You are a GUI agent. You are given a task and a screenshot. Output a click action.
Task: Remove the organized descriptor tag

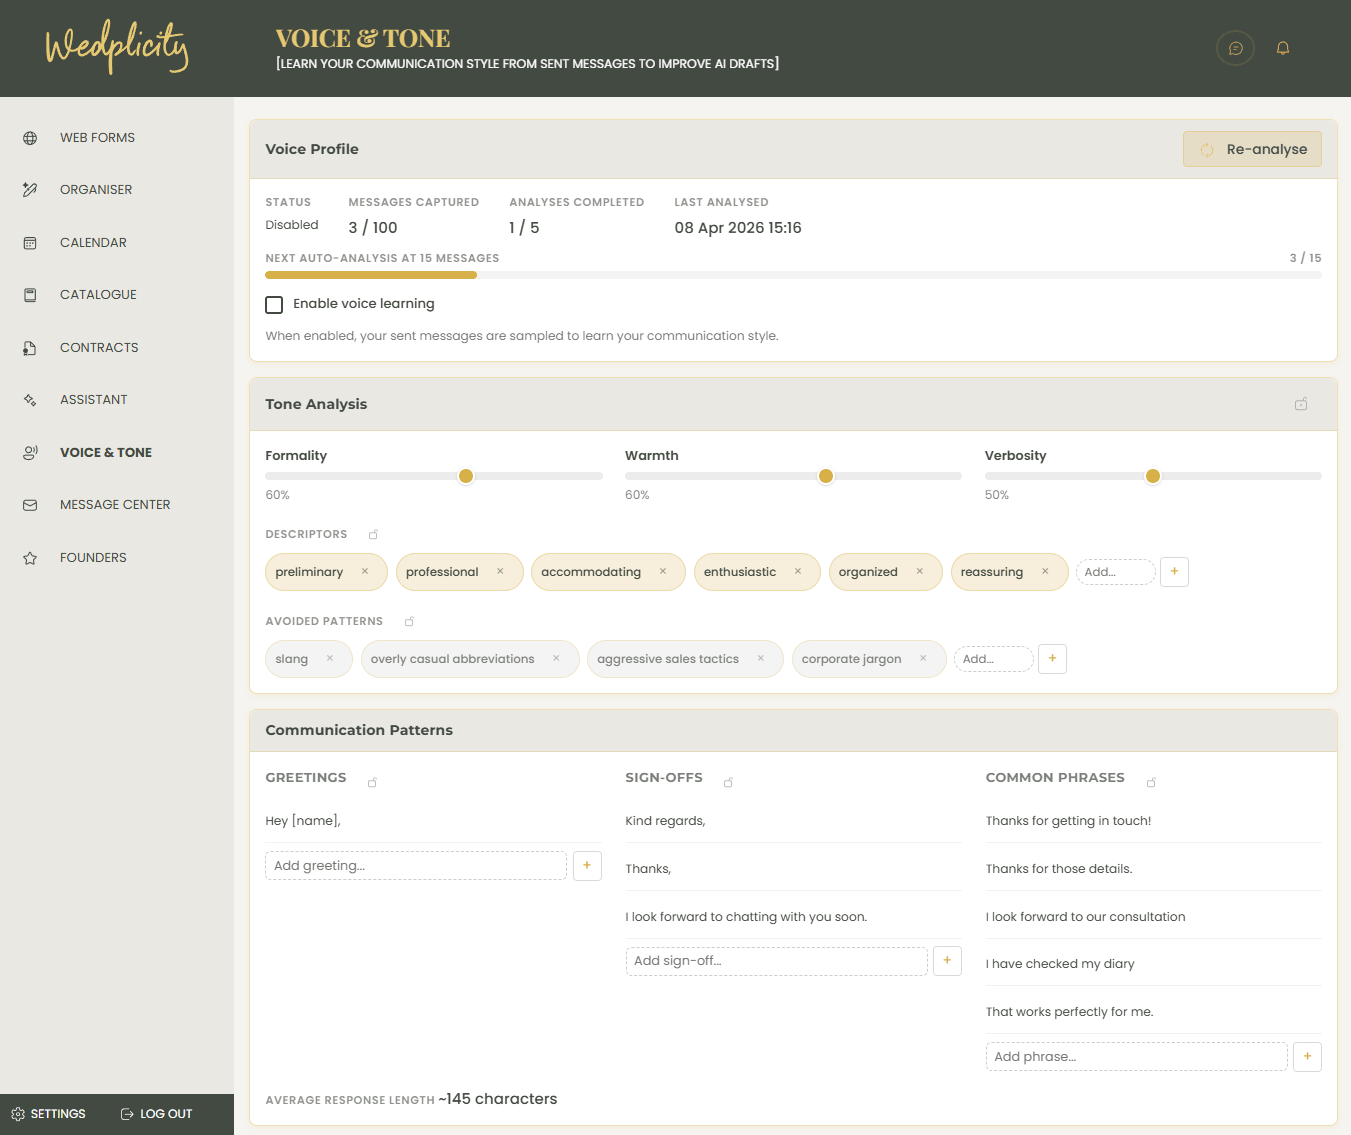(x=920, y=572)
